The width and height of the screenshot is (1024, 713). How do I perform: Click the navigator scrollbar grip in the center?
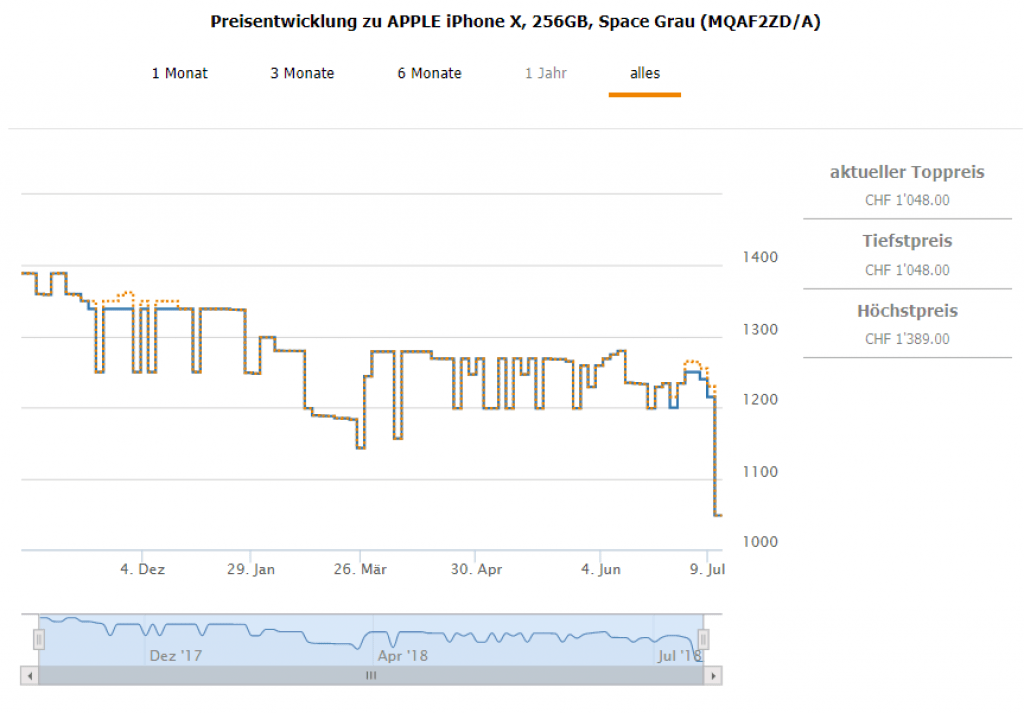point(370,676)
